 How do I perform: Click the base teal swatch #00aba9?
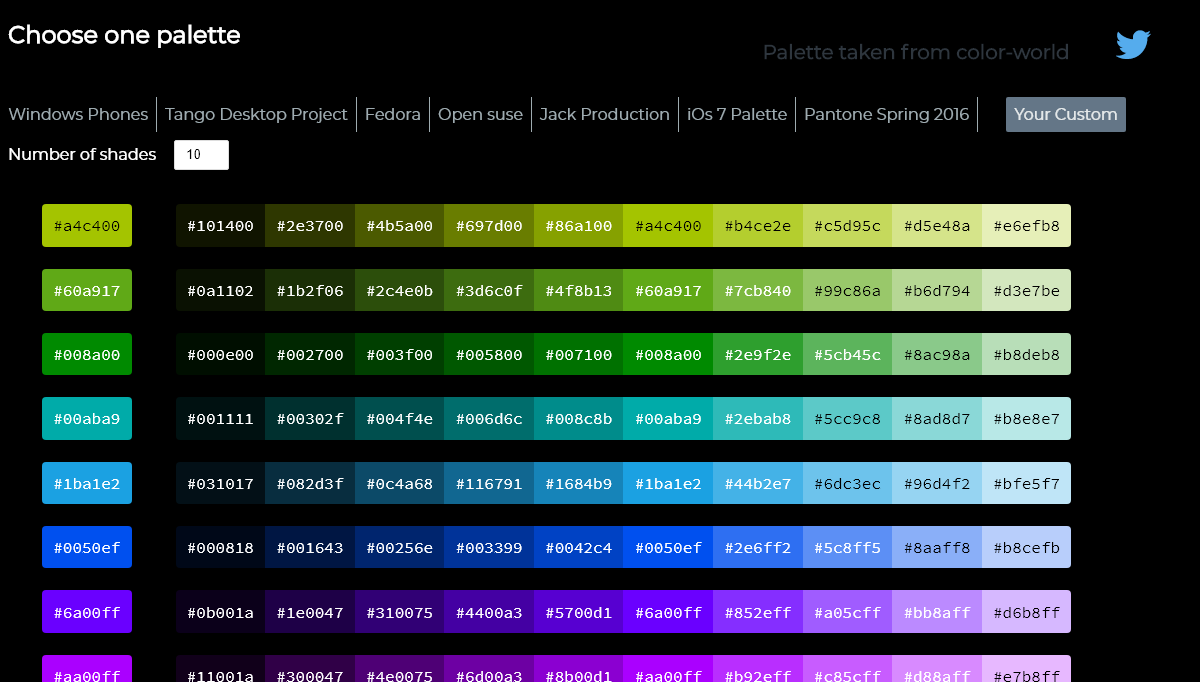87,419
